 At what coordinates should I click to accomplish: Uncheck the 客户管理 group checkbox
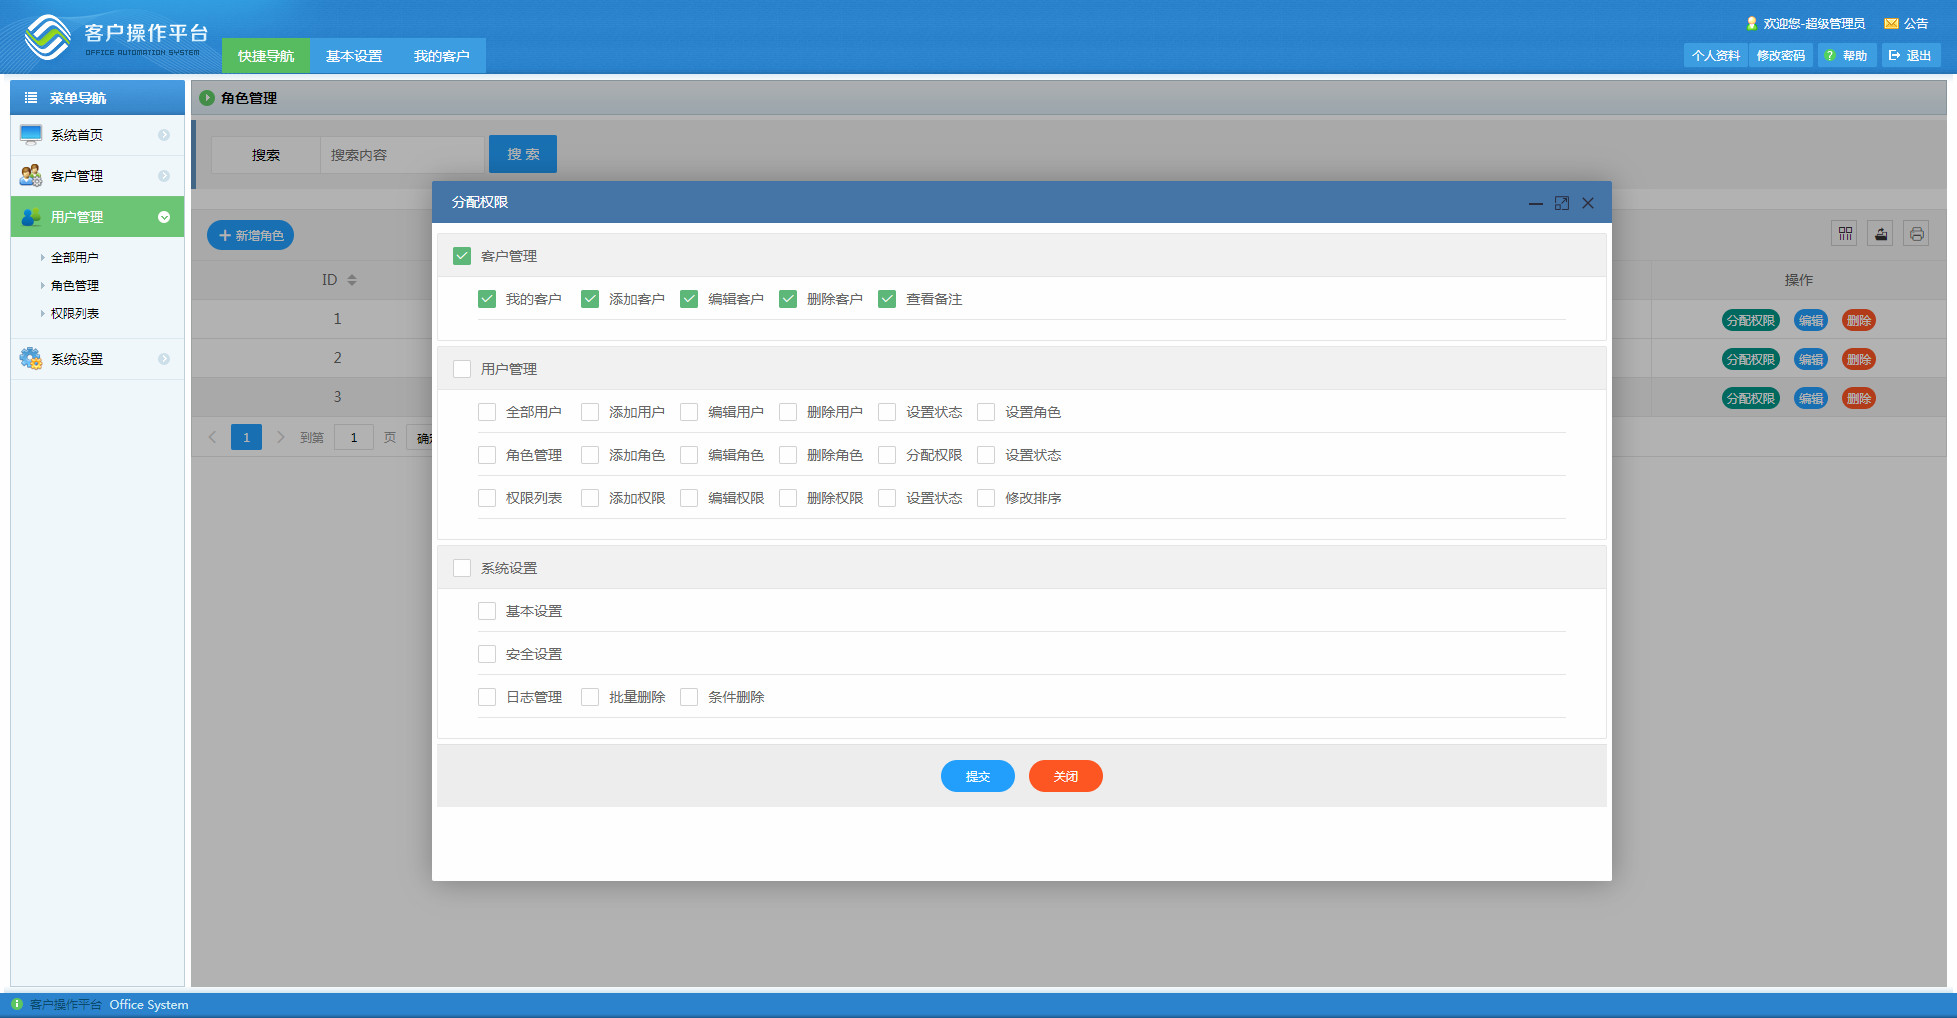462,256
